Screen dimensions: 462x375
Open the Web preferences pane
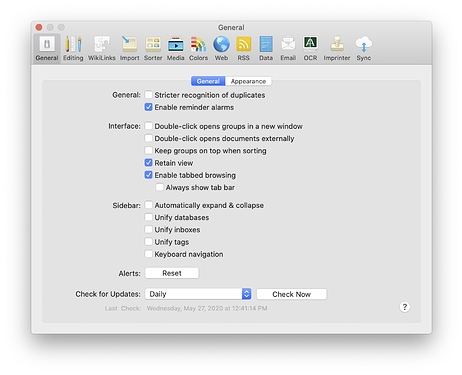pos(221,49)
